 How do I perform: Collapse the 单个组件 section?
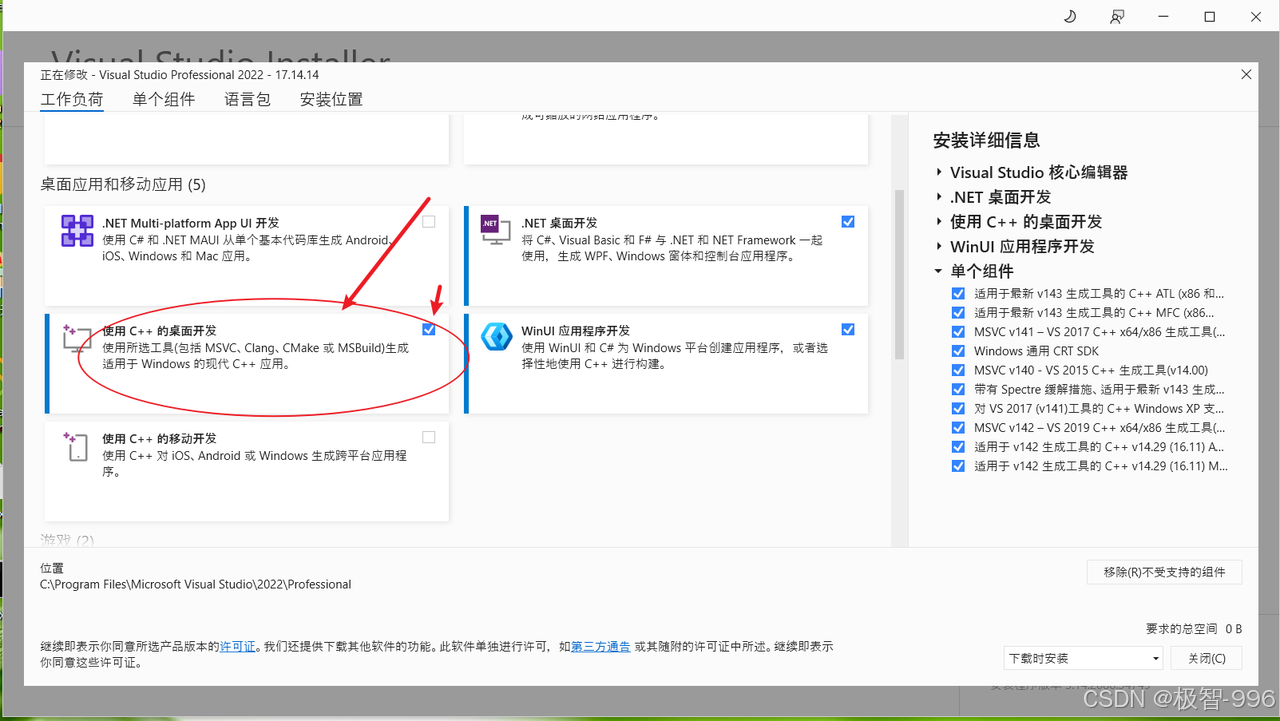tap(939, 271)
